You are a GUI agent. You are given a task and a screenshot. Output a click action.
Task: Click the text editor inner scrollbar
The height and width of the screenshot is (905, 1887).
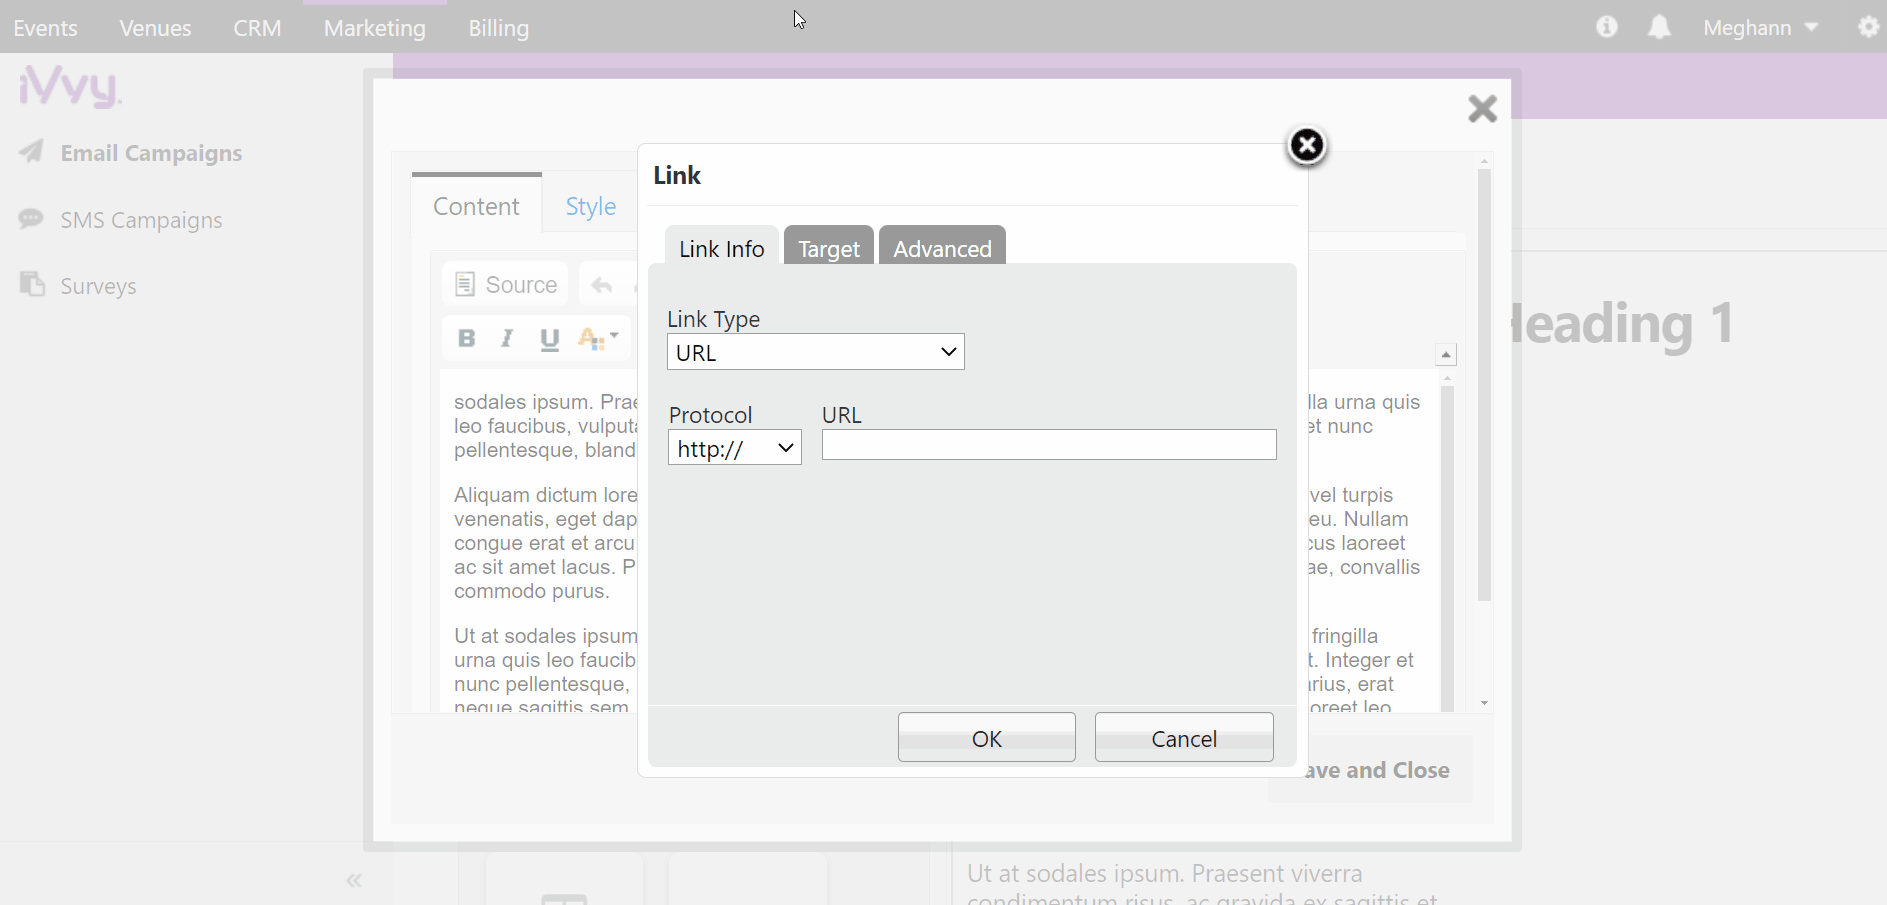pos(1447,548)
